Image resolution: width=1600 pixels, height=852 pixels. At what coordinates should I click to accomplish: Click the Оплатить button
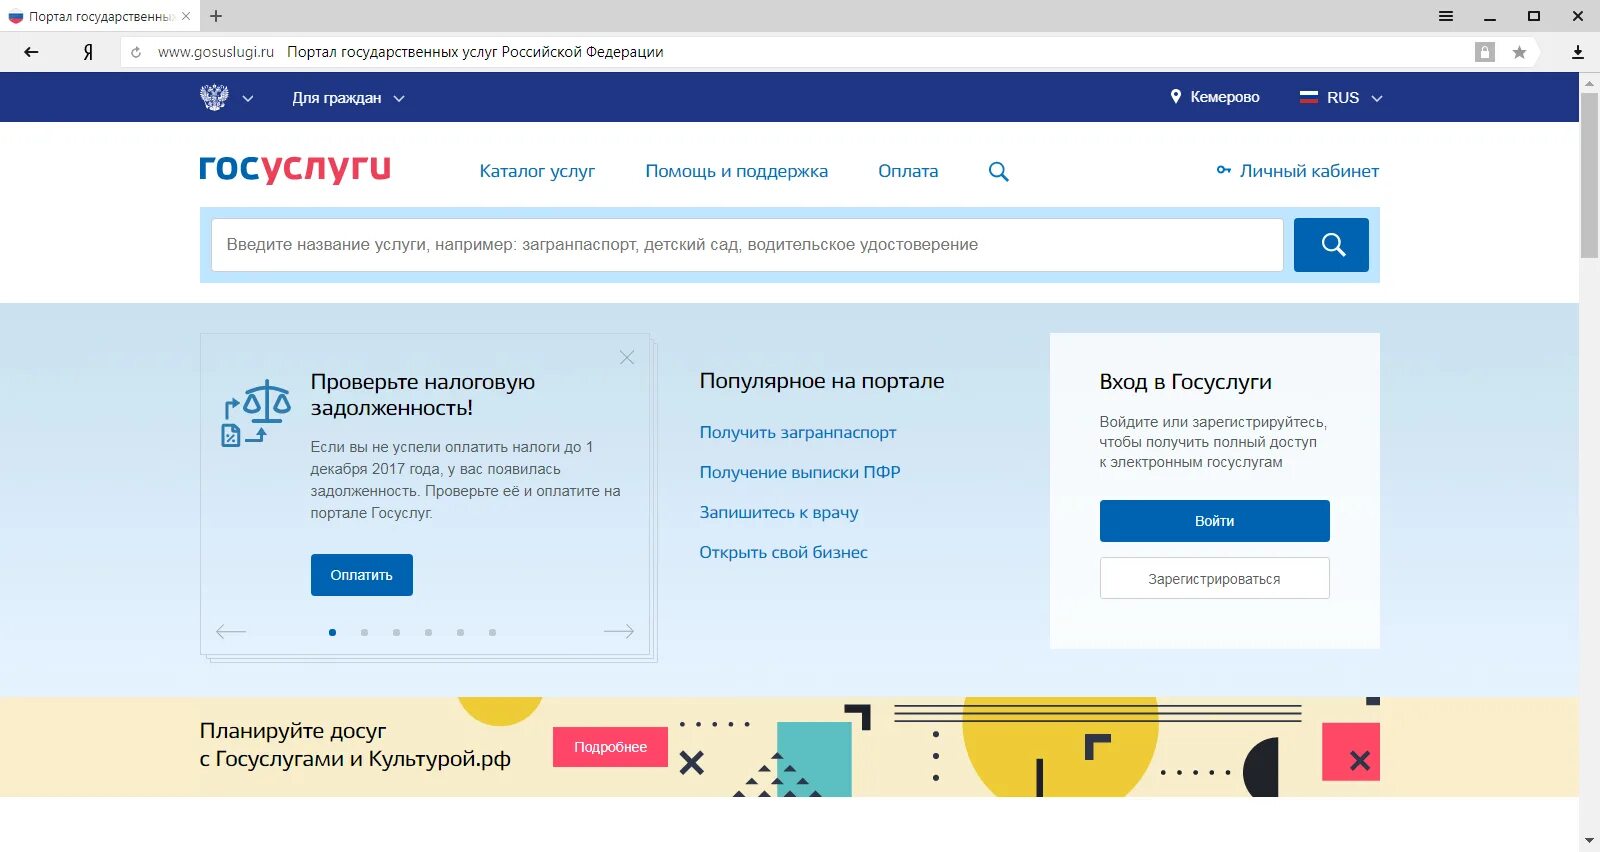tap(361, 575)
